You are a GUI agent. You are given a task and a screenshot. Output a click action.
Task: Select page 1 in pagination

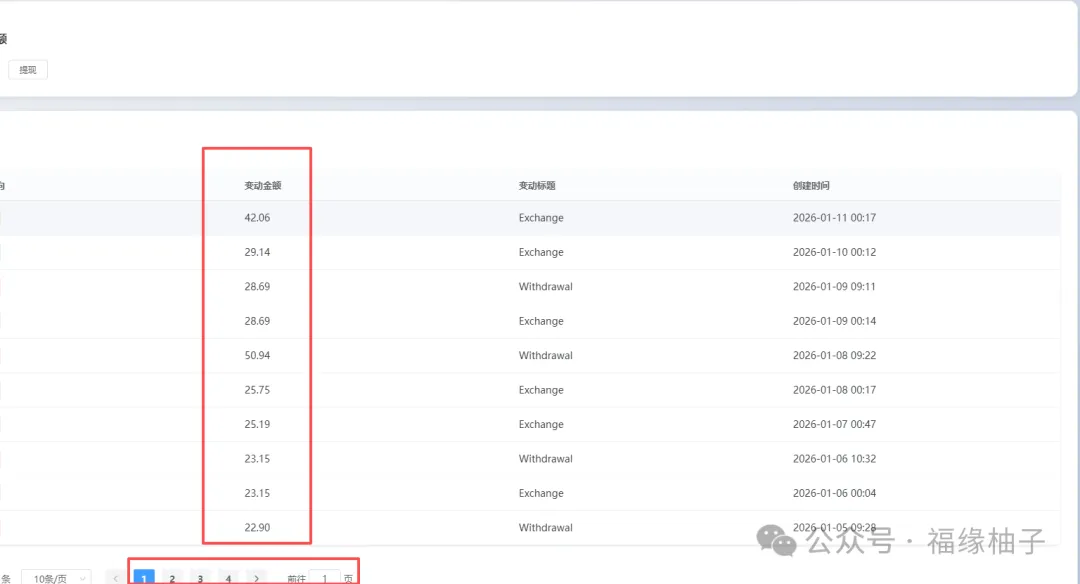[144, 578]
